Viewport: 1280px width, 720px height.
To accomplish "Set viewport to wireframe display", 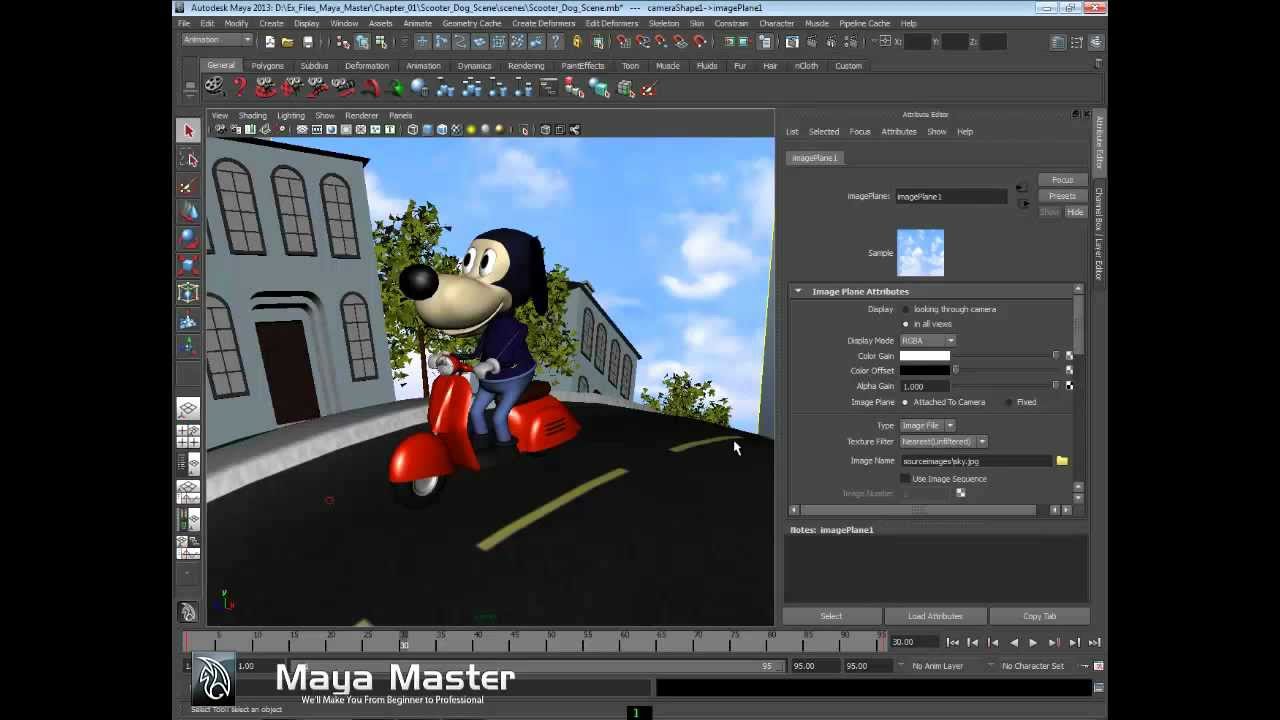I will [412, 130].
